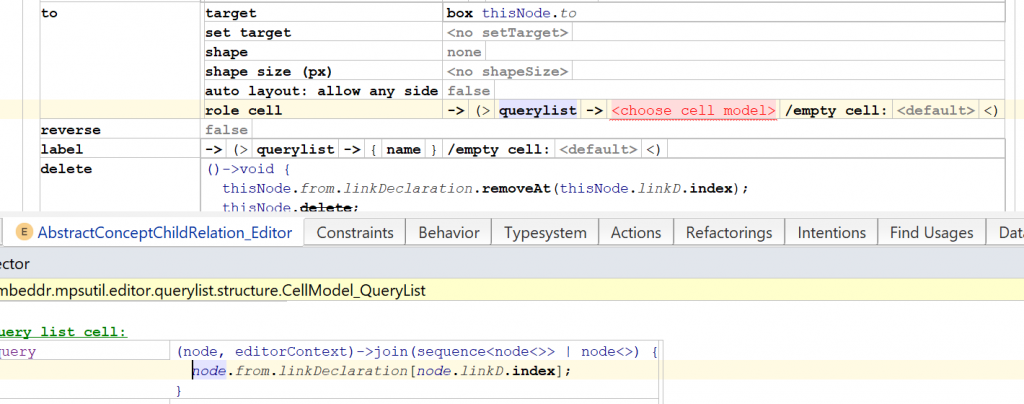Image resolution: width=1024 pixels, height=404 pixels.
Task: Click the 'auto layout: allow any side' label
Action: [x=323, y=91]
